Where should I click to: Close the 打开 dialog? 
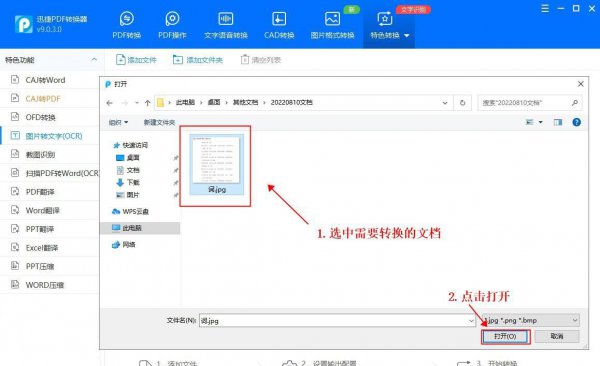pyautogui.click(x=580, y=84)
